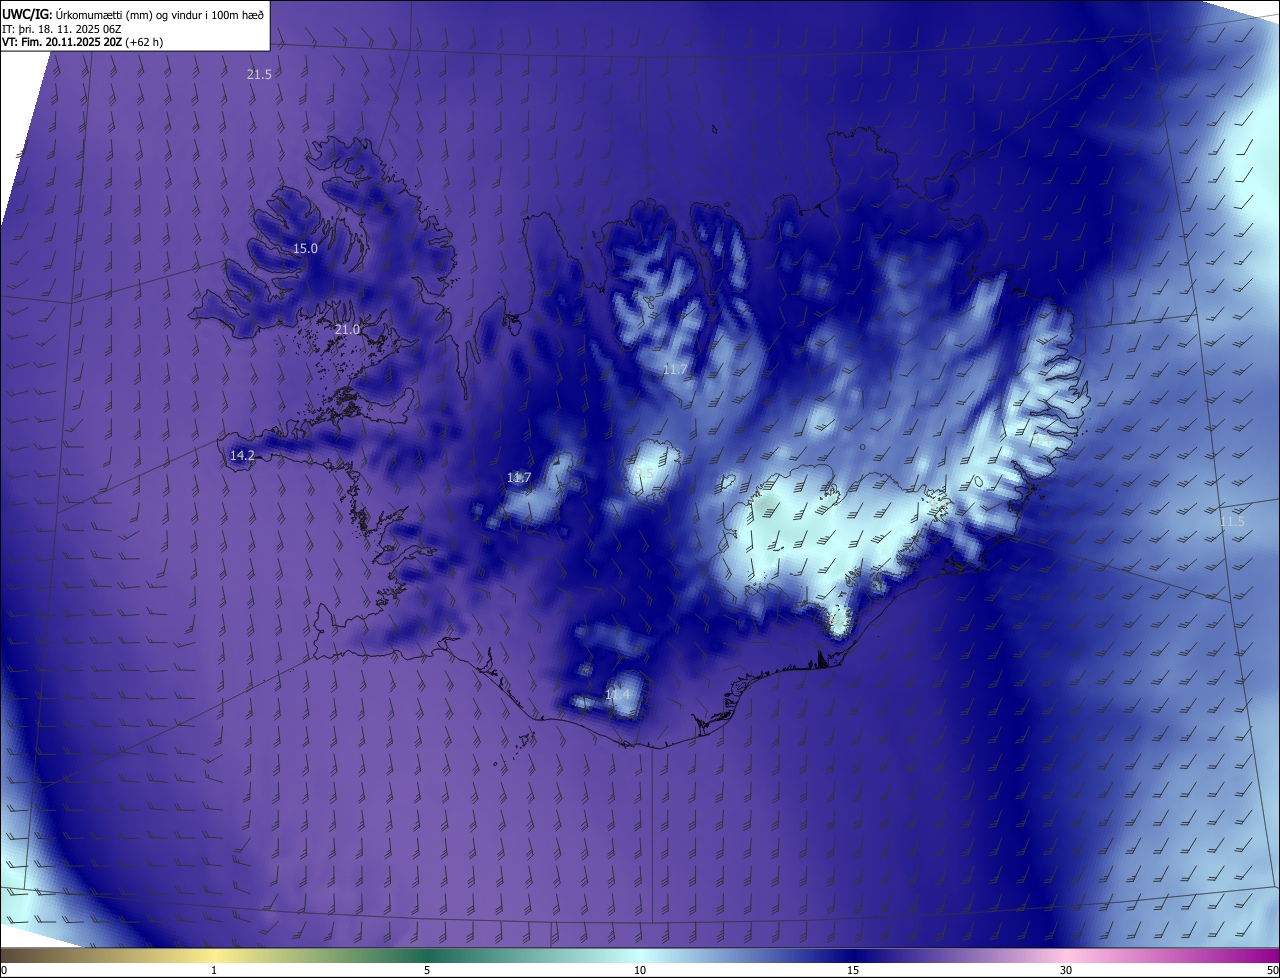Click the 14.2 value label on the peninsula tip

(x=242, y=455)
